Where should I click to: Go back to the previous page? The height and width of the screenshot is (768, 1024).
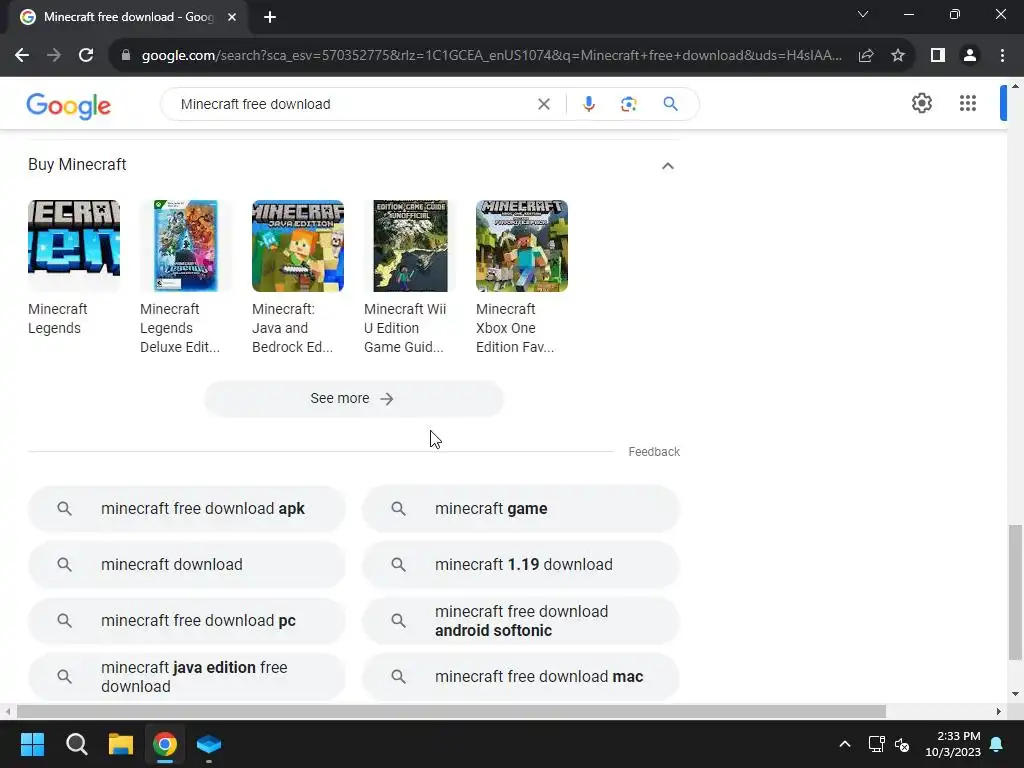pyautogui.click(x=22, y=56)
